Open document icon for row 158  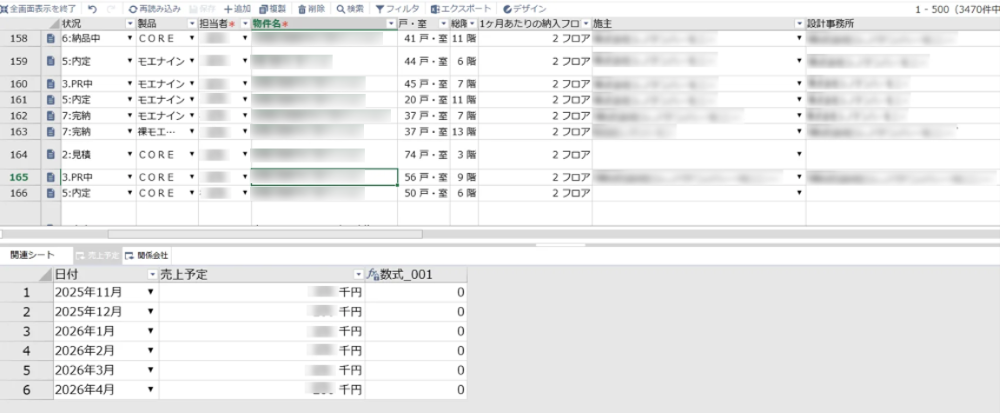coord(50,38)
